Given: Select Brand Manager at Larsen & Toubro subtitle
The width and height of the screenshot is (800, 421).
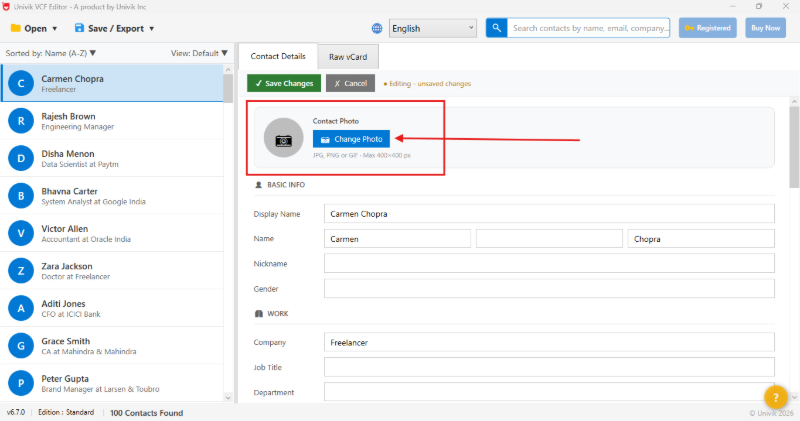Looking at the screenshot, I should (x=100, y=389).
